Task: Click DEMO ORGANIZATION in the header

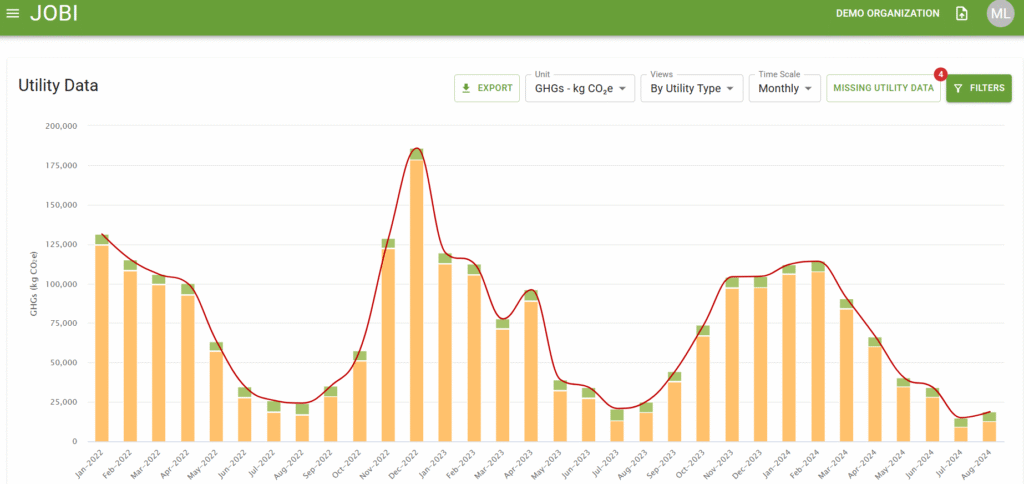Action: (x=888, y=13)
